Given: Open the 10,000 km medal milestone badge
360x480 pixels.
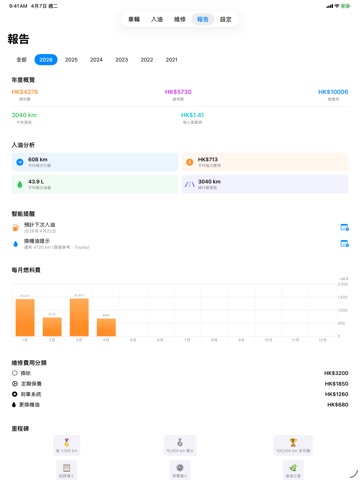Looking at the screenshot, I should 180,445.
